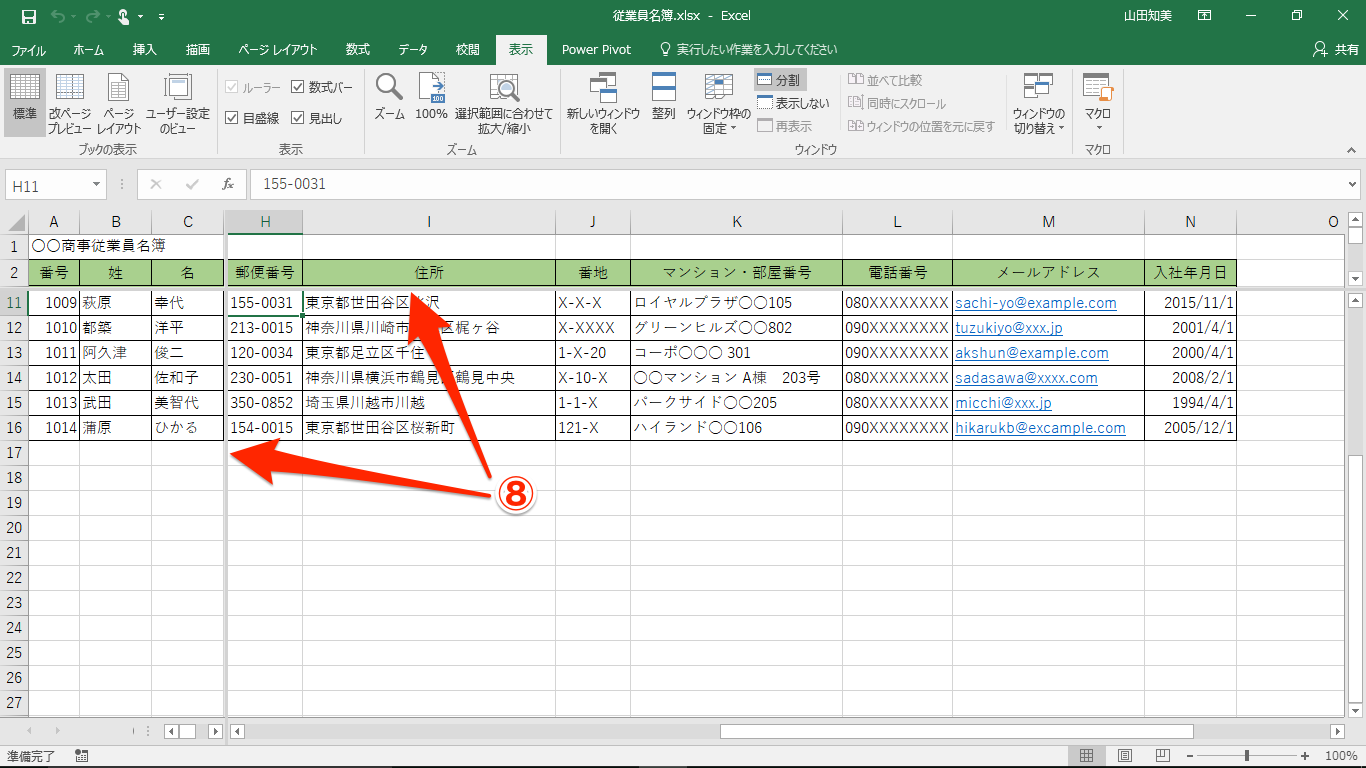Switch to the 数式 tab
The width and height of the screenshot is (1366, 768).
point(358,49)
